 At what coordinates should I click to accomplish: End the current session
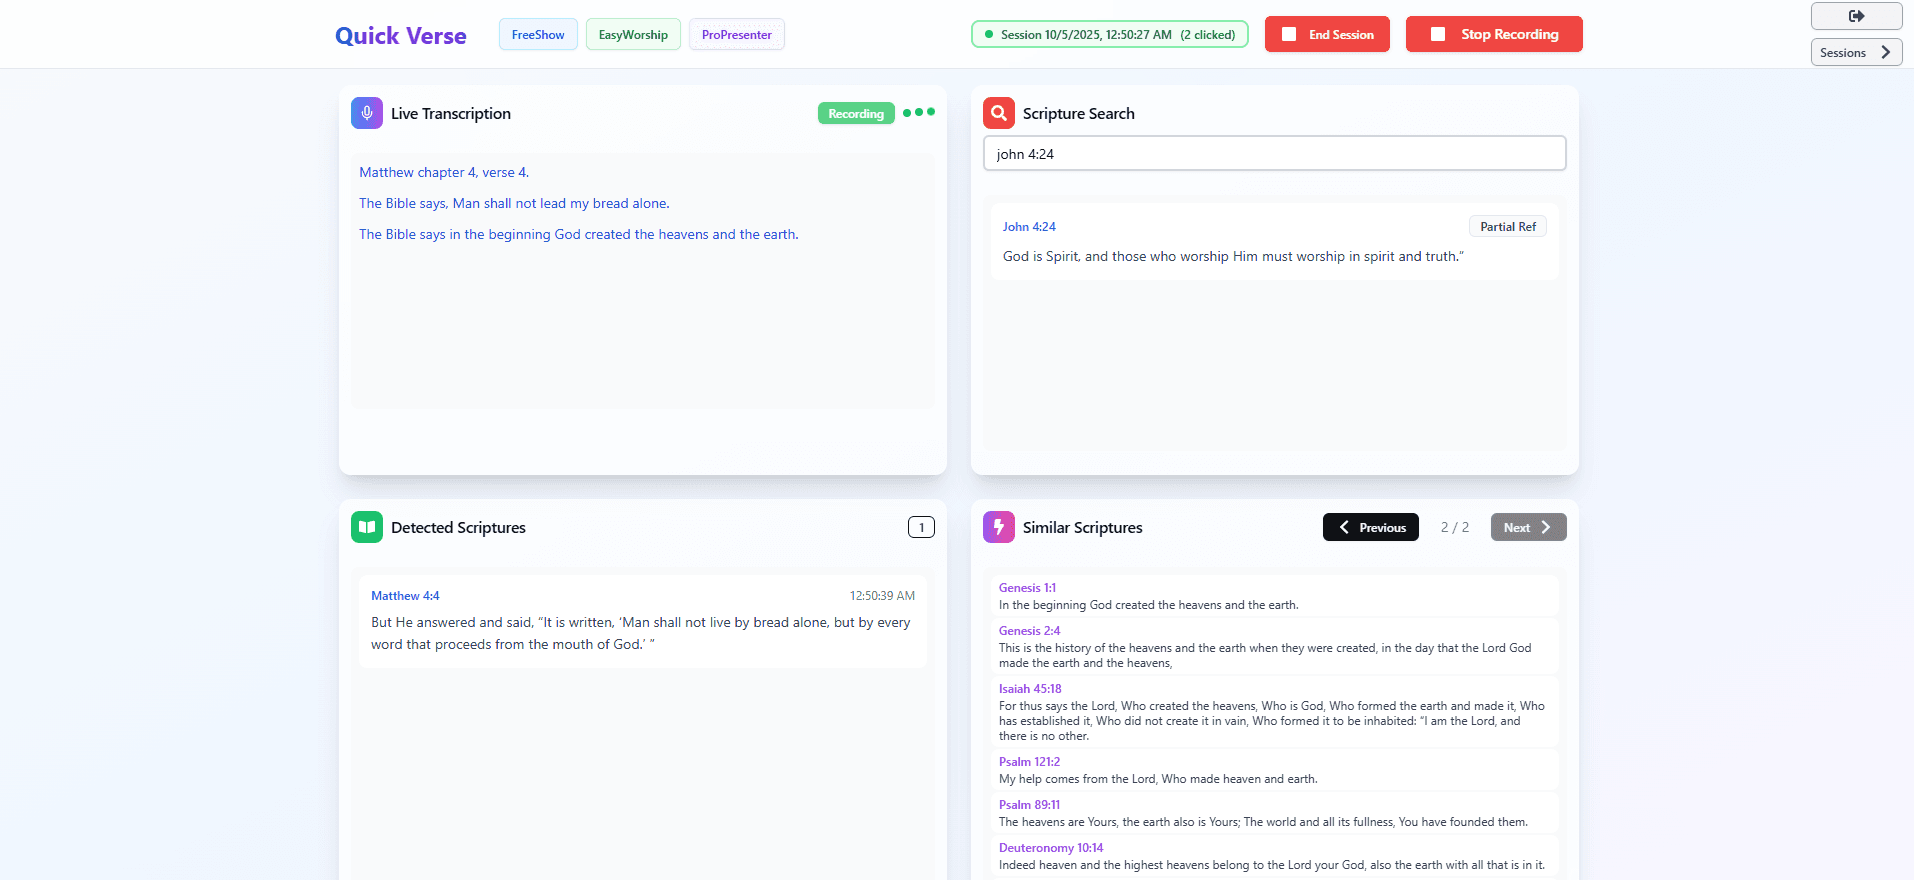pos(1327,34)
